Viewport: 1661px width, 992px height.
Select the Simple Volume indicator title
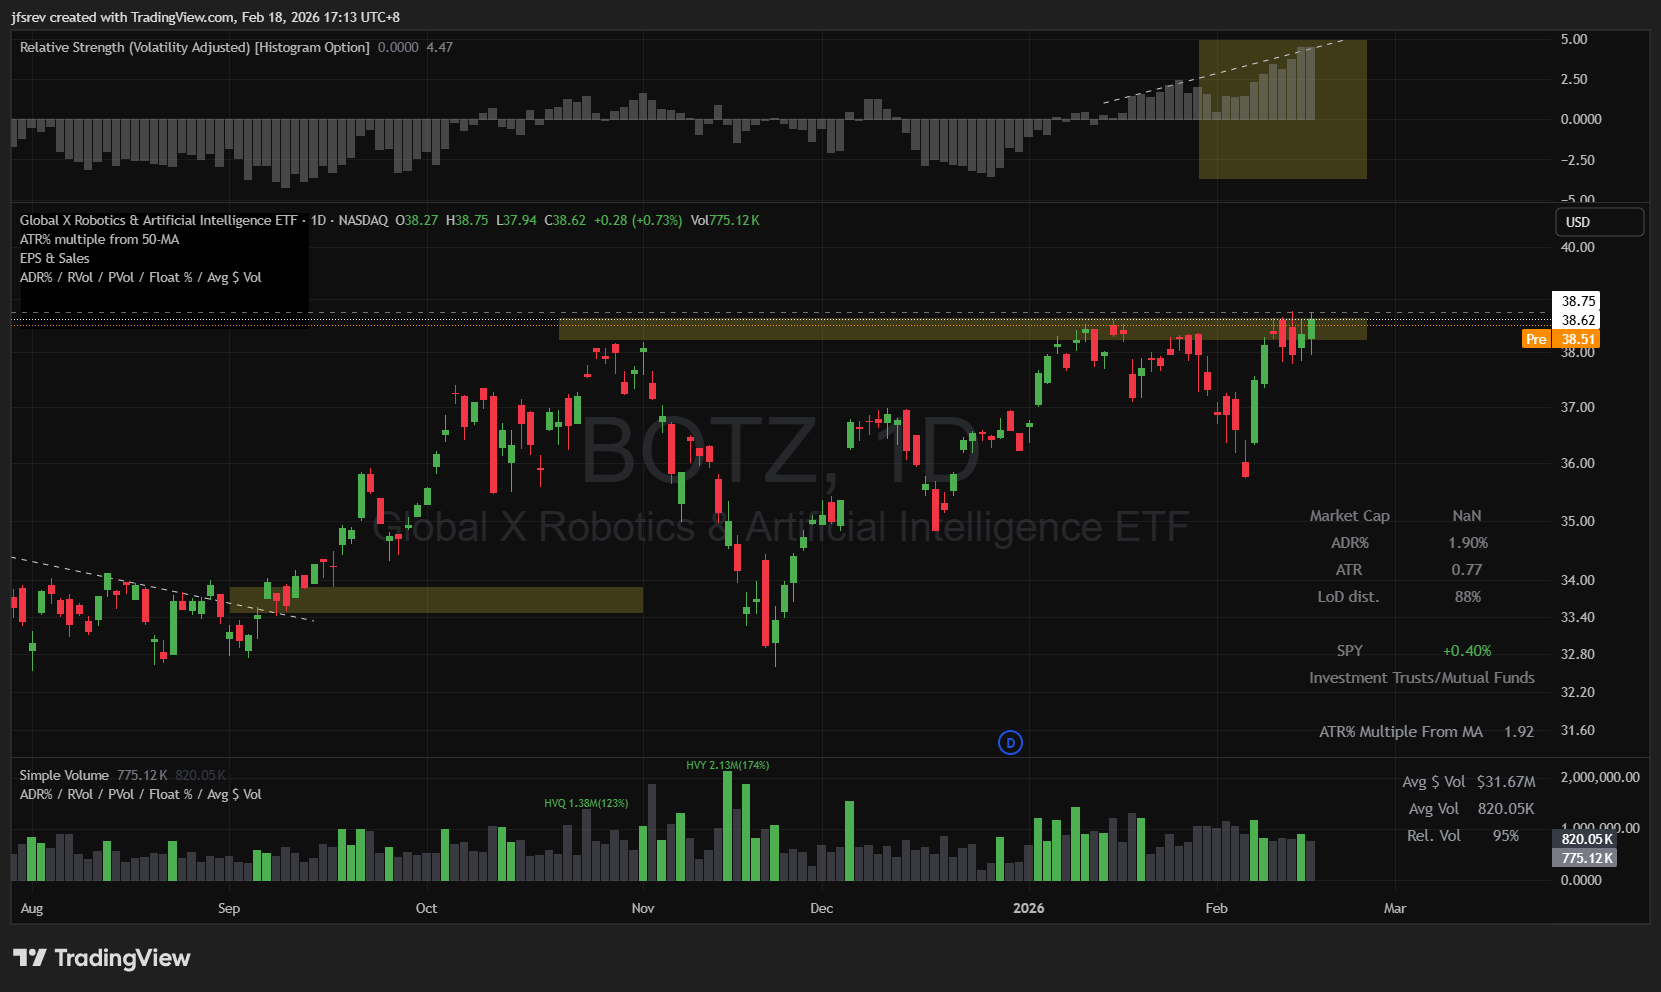(x=64, y=775)
